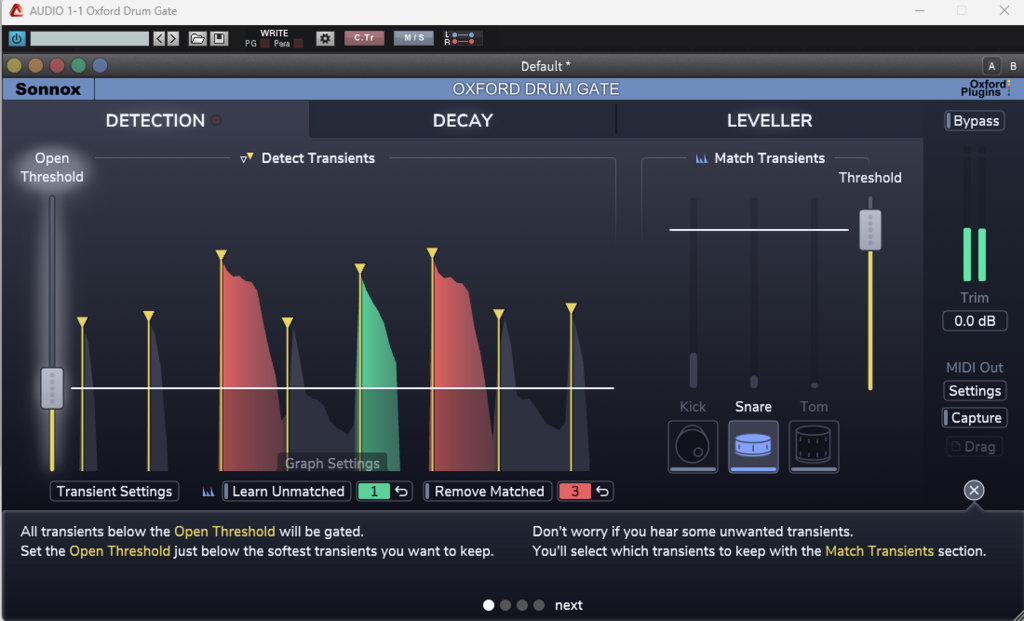
Task: Undo learned transients next to green 1
Action: point(402,491)
